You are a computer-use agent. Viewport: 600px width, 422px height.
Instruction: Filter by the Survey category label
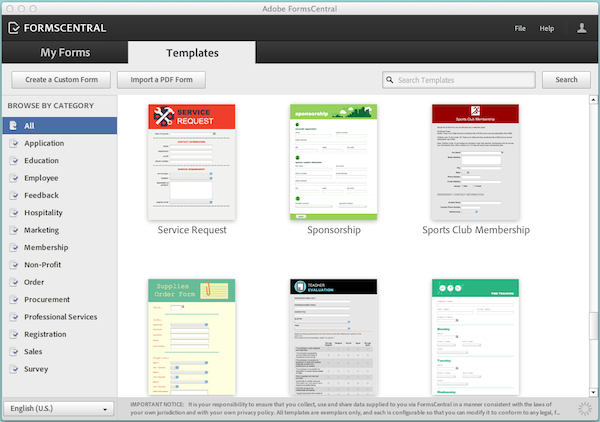(36, 369)
